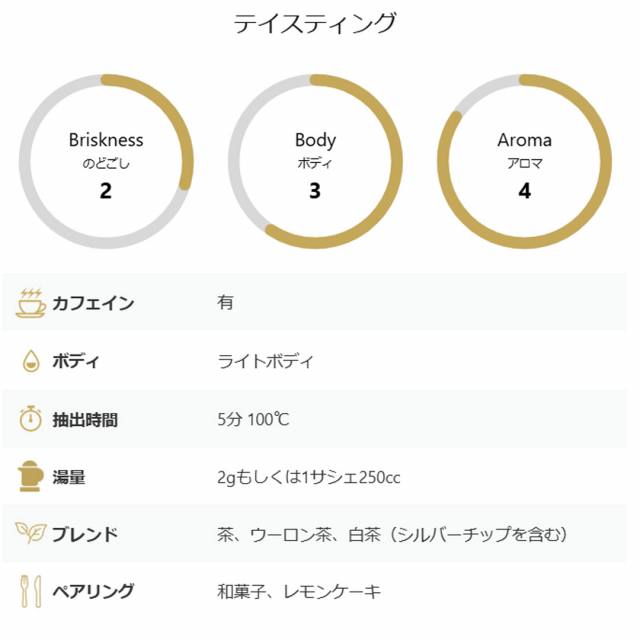Image resolution: width=640 pixels, height=640 pixels.
Task: Click the 和菓子、レモンケーキ pairing text
Action: (x=299, y=591)
